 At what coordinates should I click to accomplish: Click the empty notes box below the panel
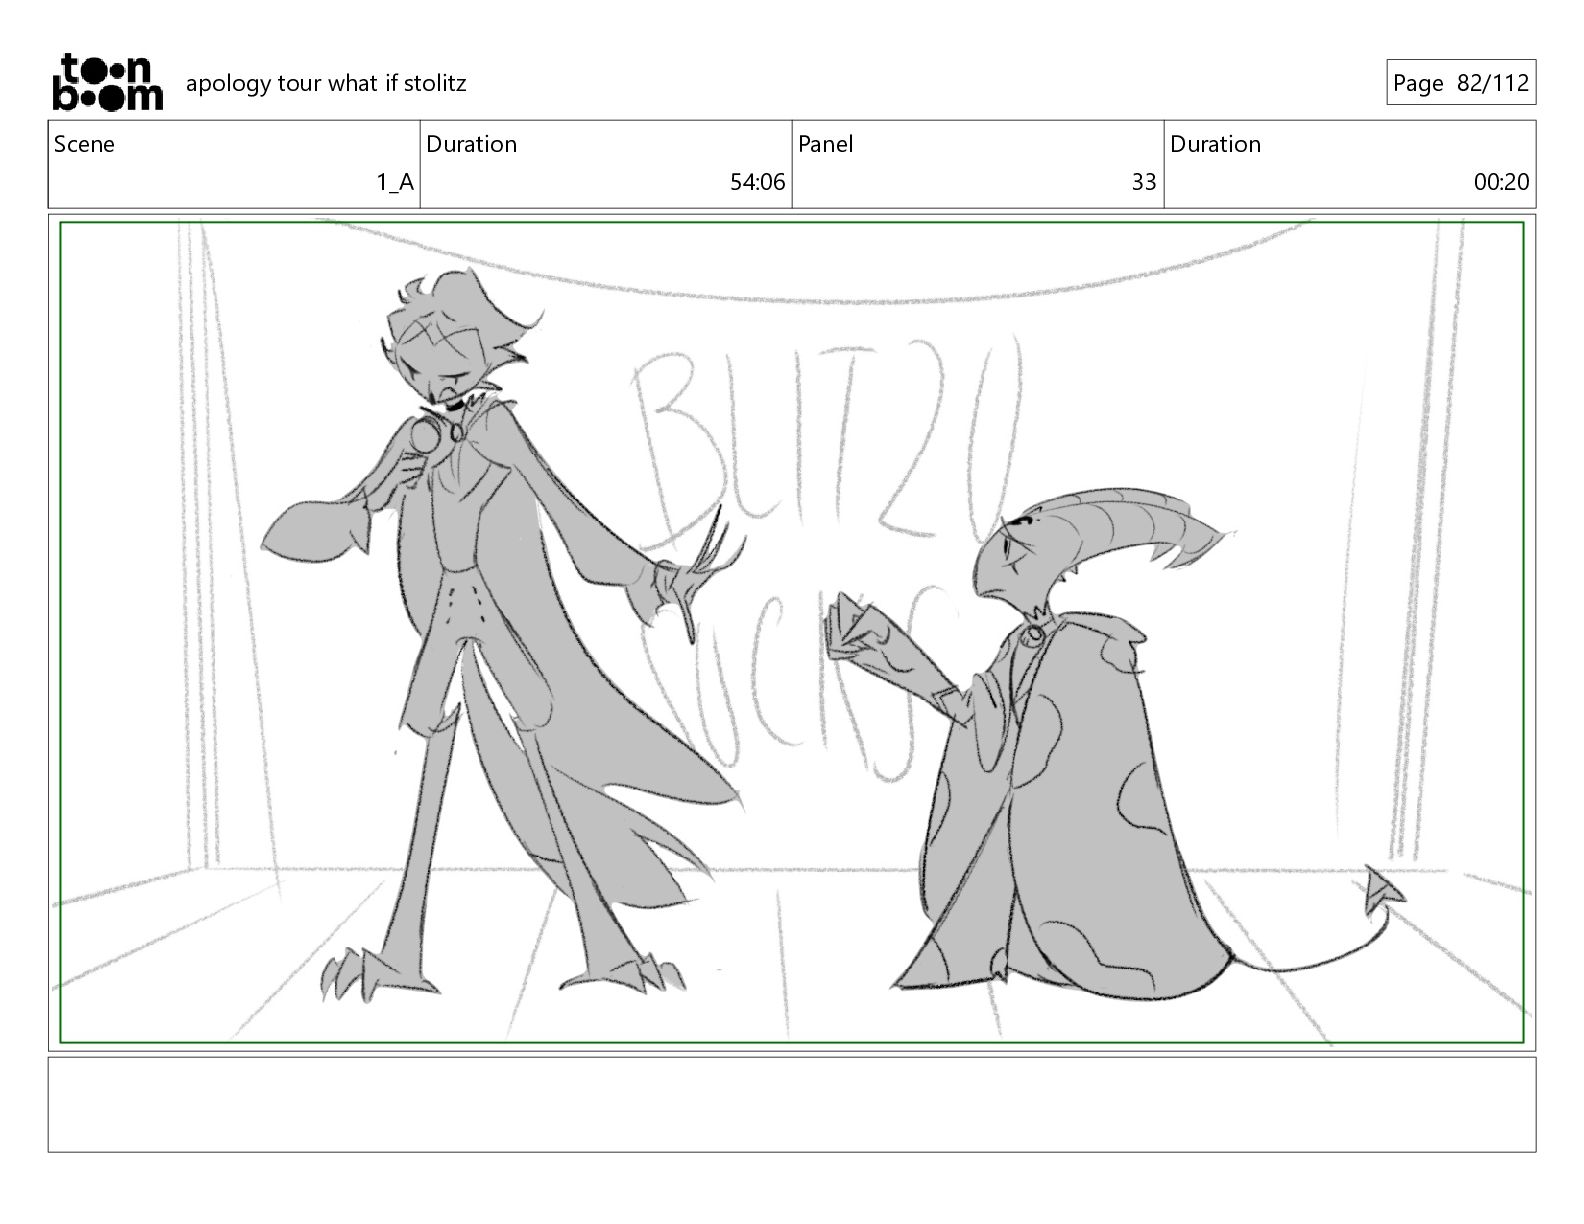(792, 1104)
